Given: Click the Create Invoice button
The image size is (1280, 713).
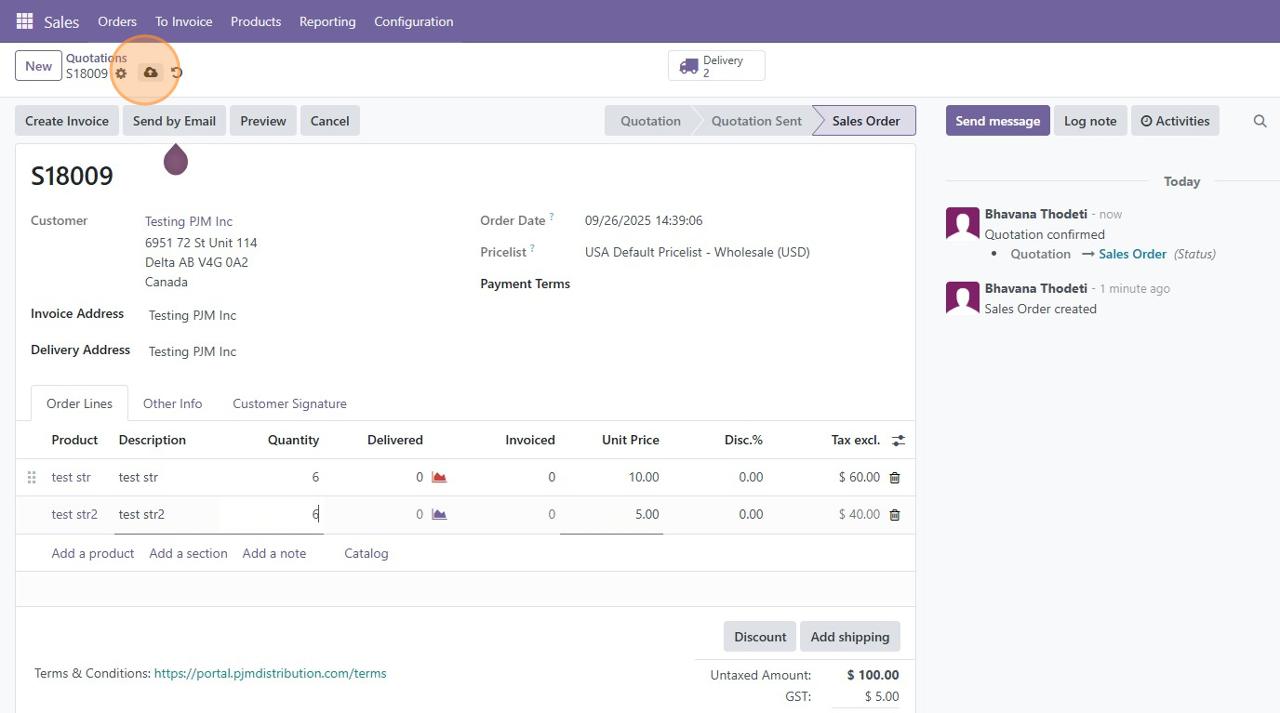Looking at the screenshot, I should [67, 121].
